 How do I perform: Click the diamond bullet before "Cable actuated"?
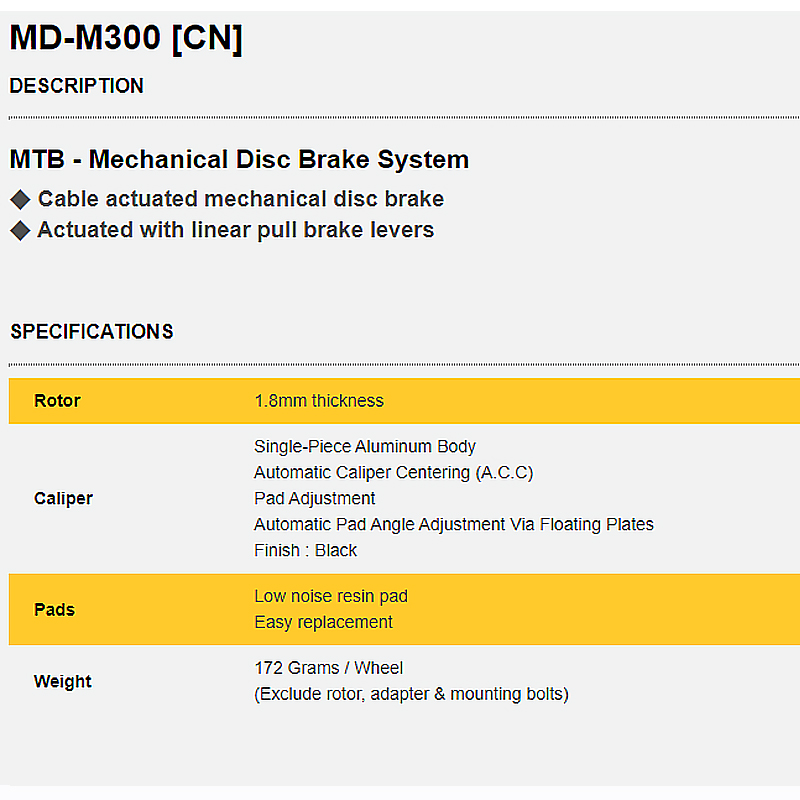[21, 199]
